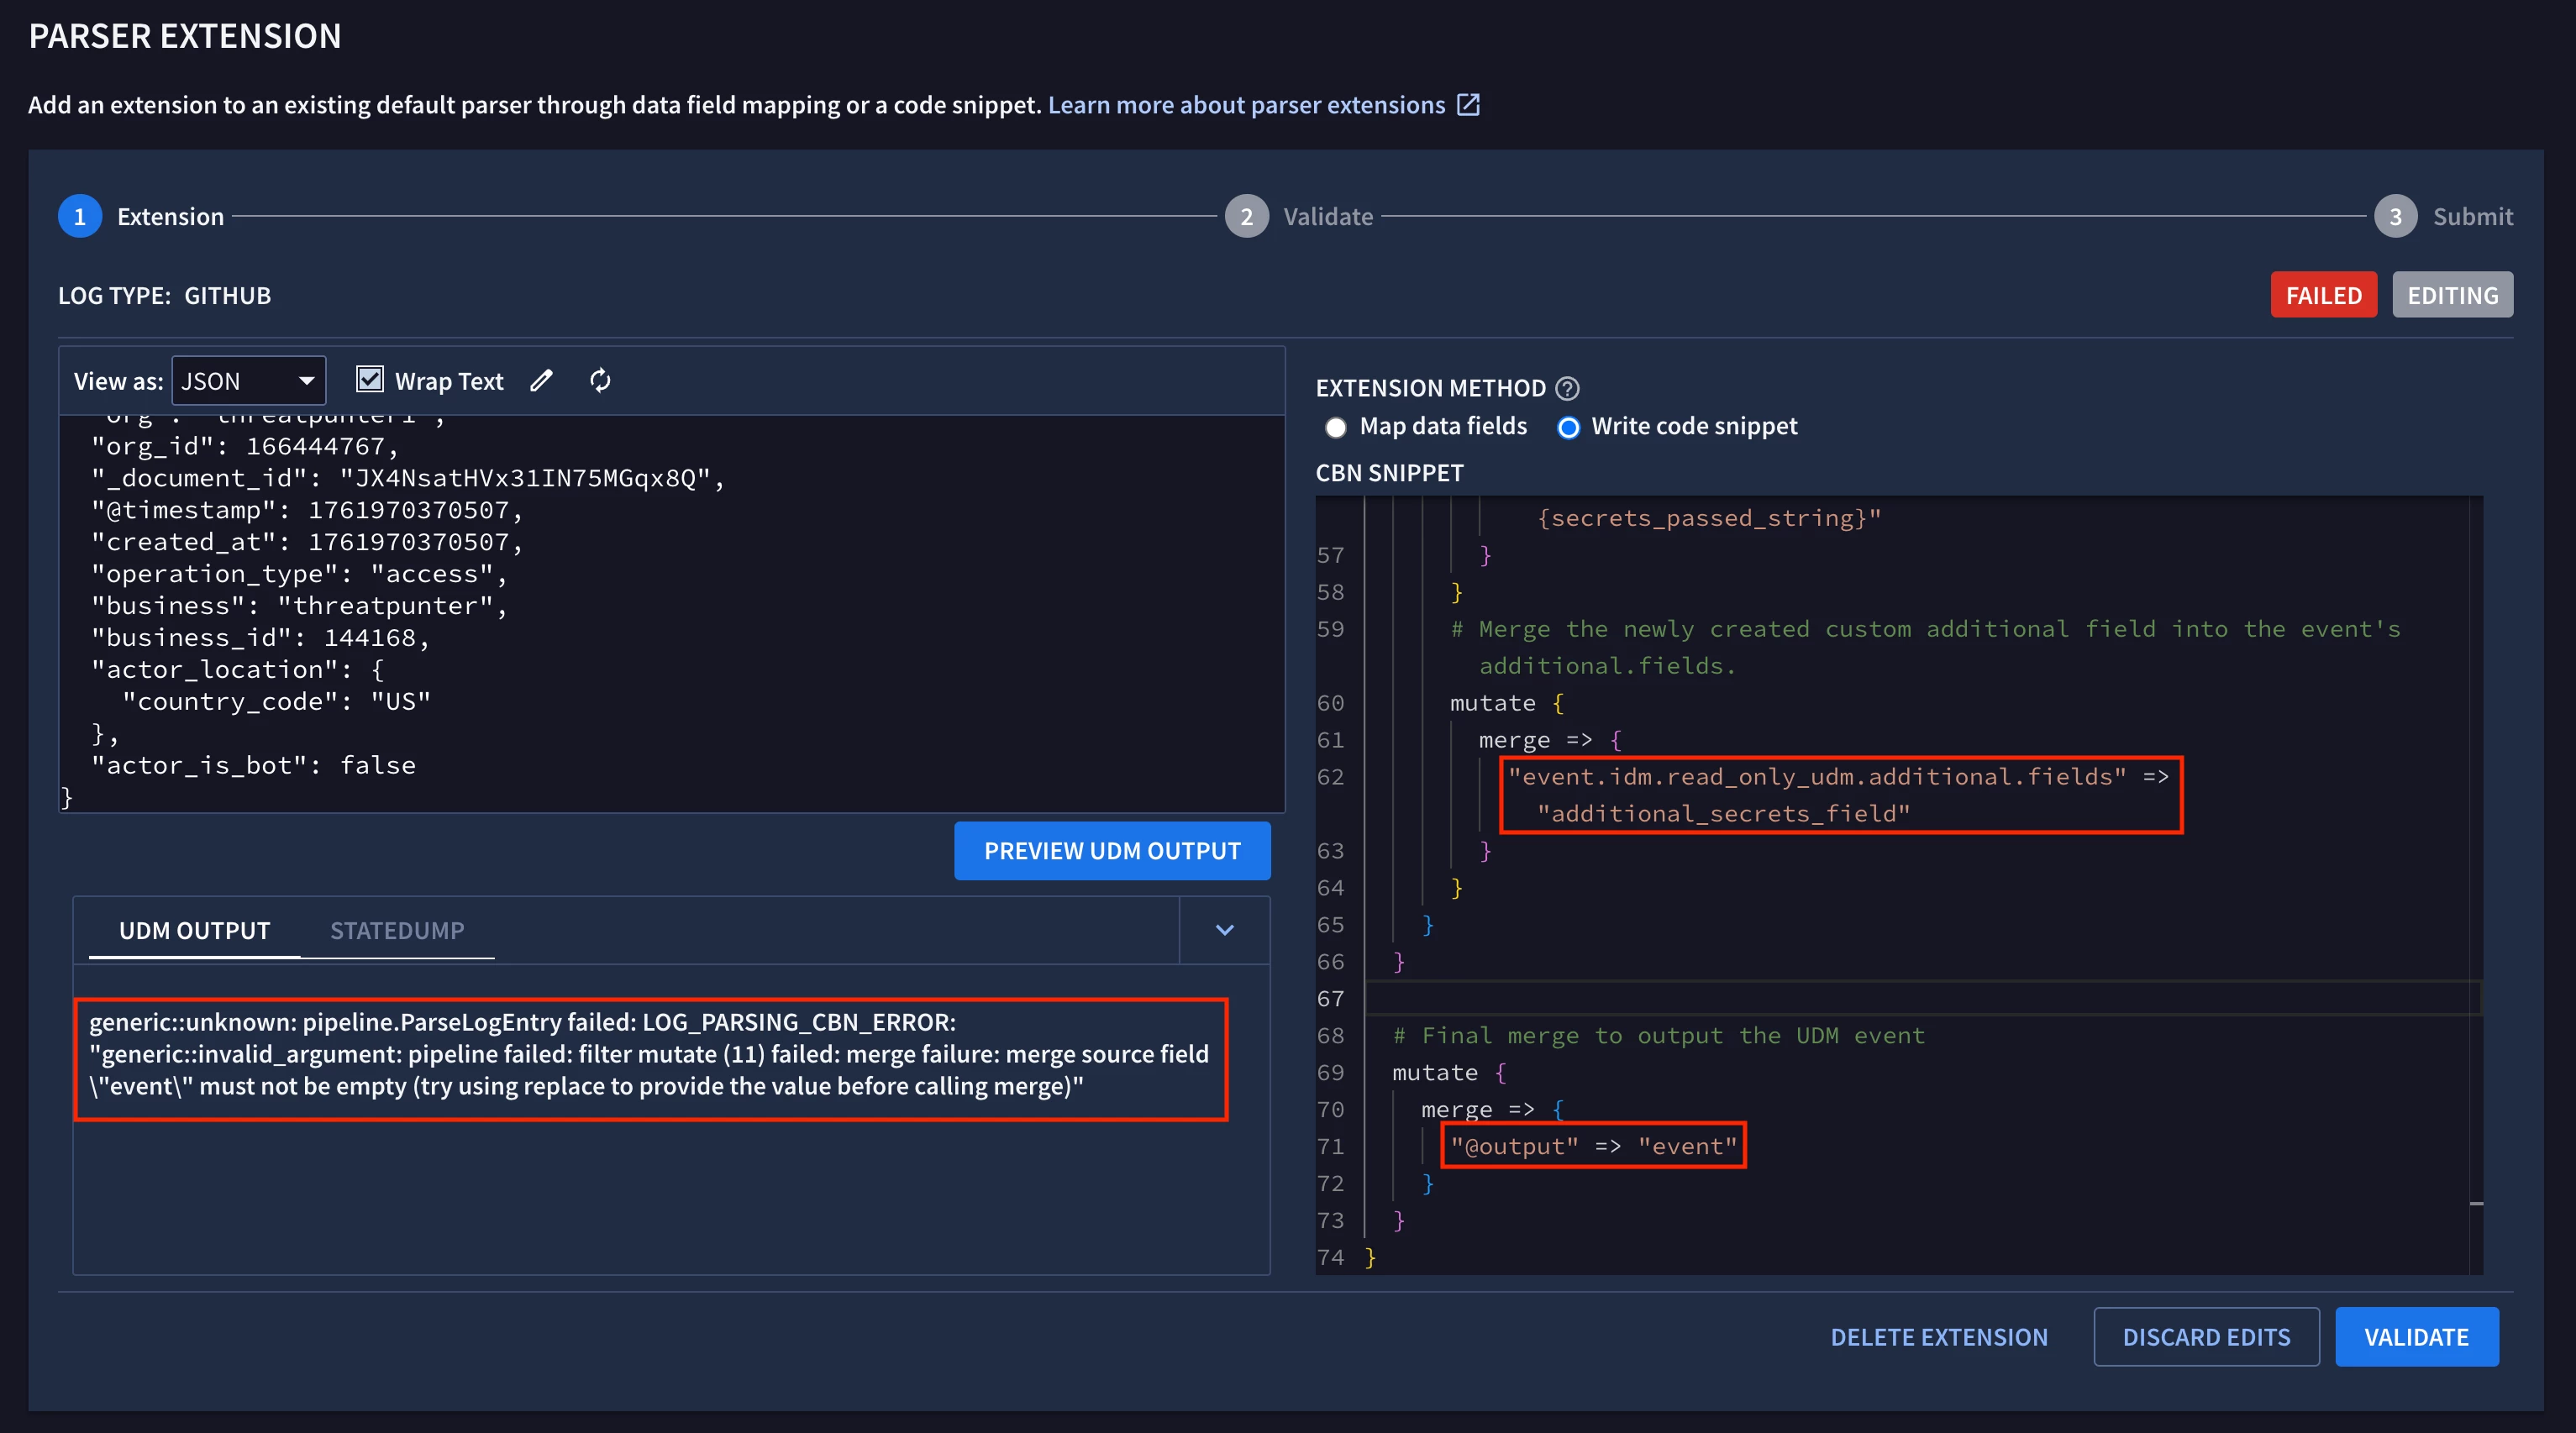Click the pencil edit log icon
Image resolution: width=2576 pixels, height=1433 pixels.
tap(541, 381)
